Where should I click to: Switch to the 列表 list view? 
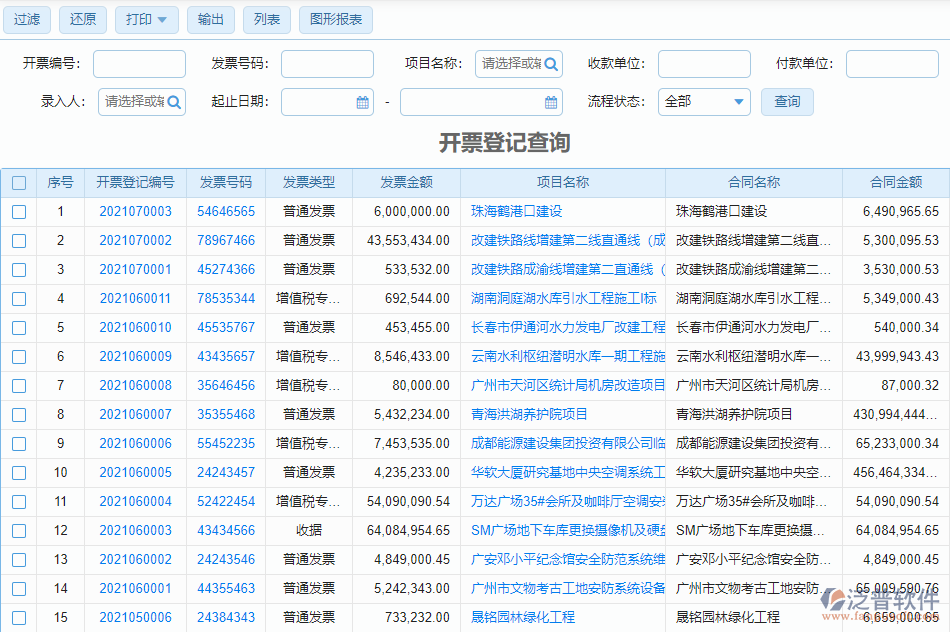tap(266, 19)
